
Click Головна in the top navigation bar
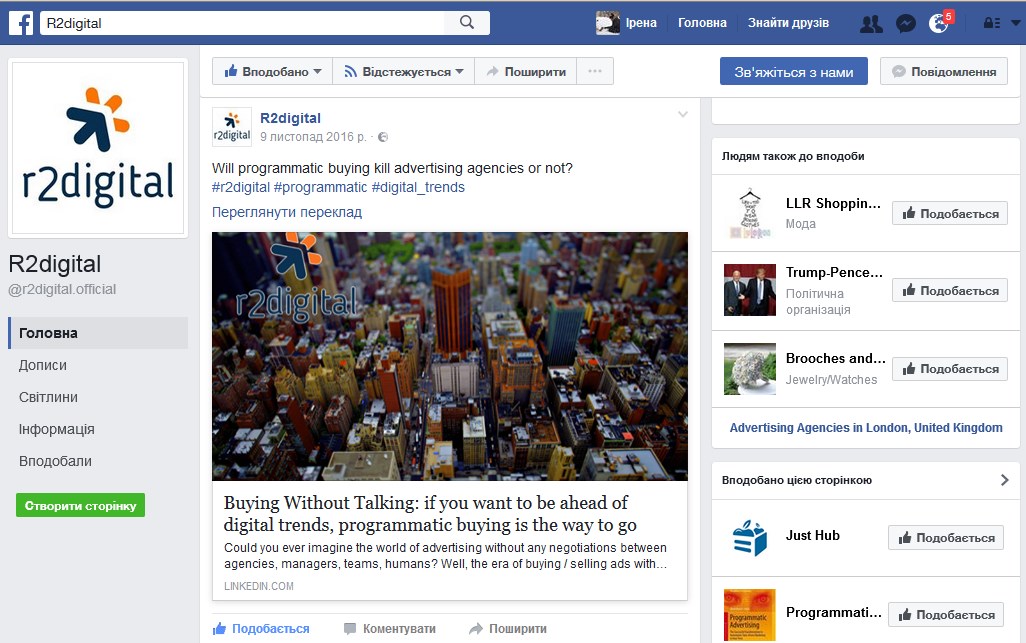pos(702,23)
